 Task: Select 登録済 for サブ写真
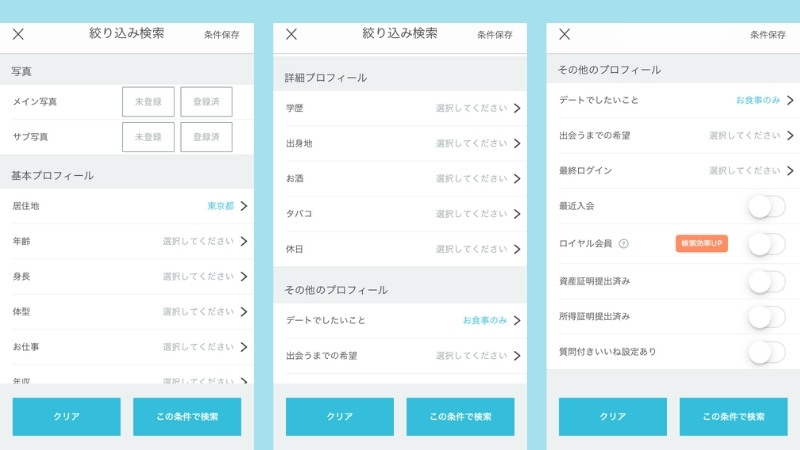(x=206, y=137)
